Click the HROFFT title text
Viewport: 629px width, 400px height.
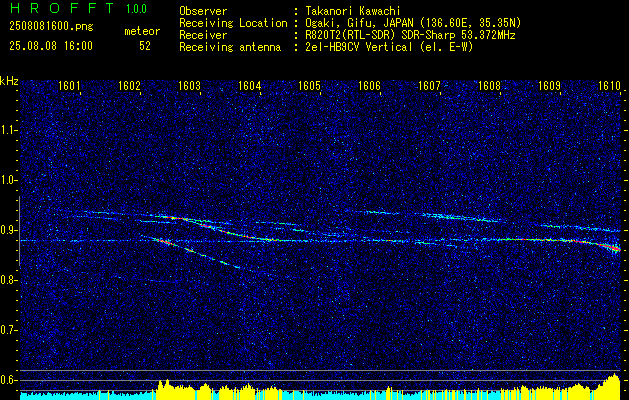[61, 8]
